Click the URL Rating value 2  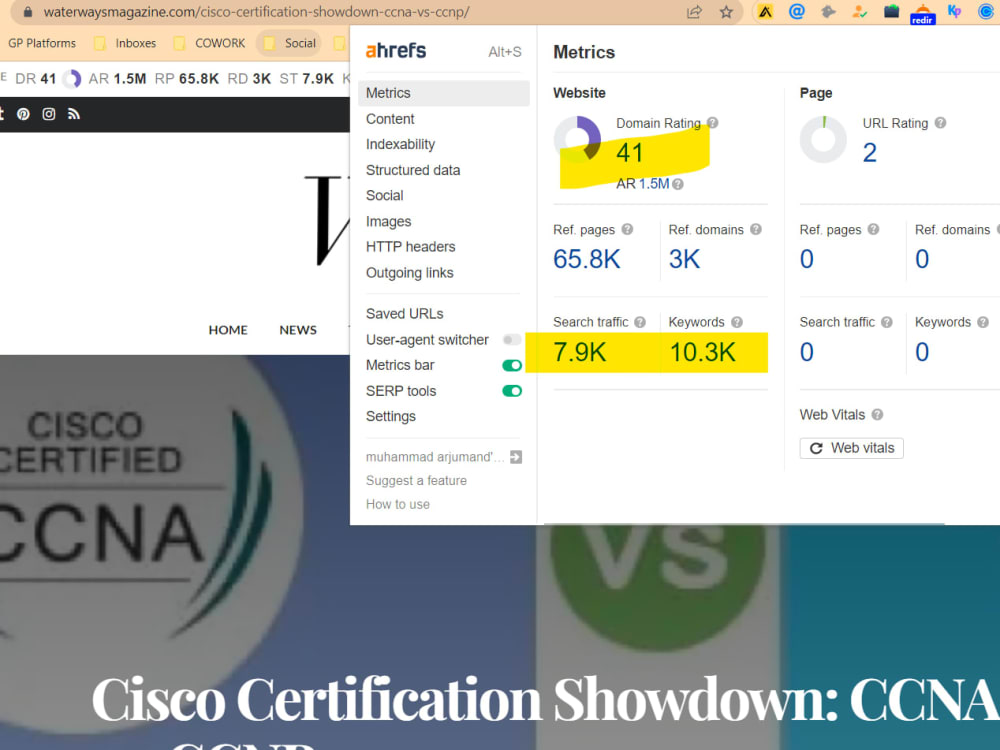click(x=869, y=152)
